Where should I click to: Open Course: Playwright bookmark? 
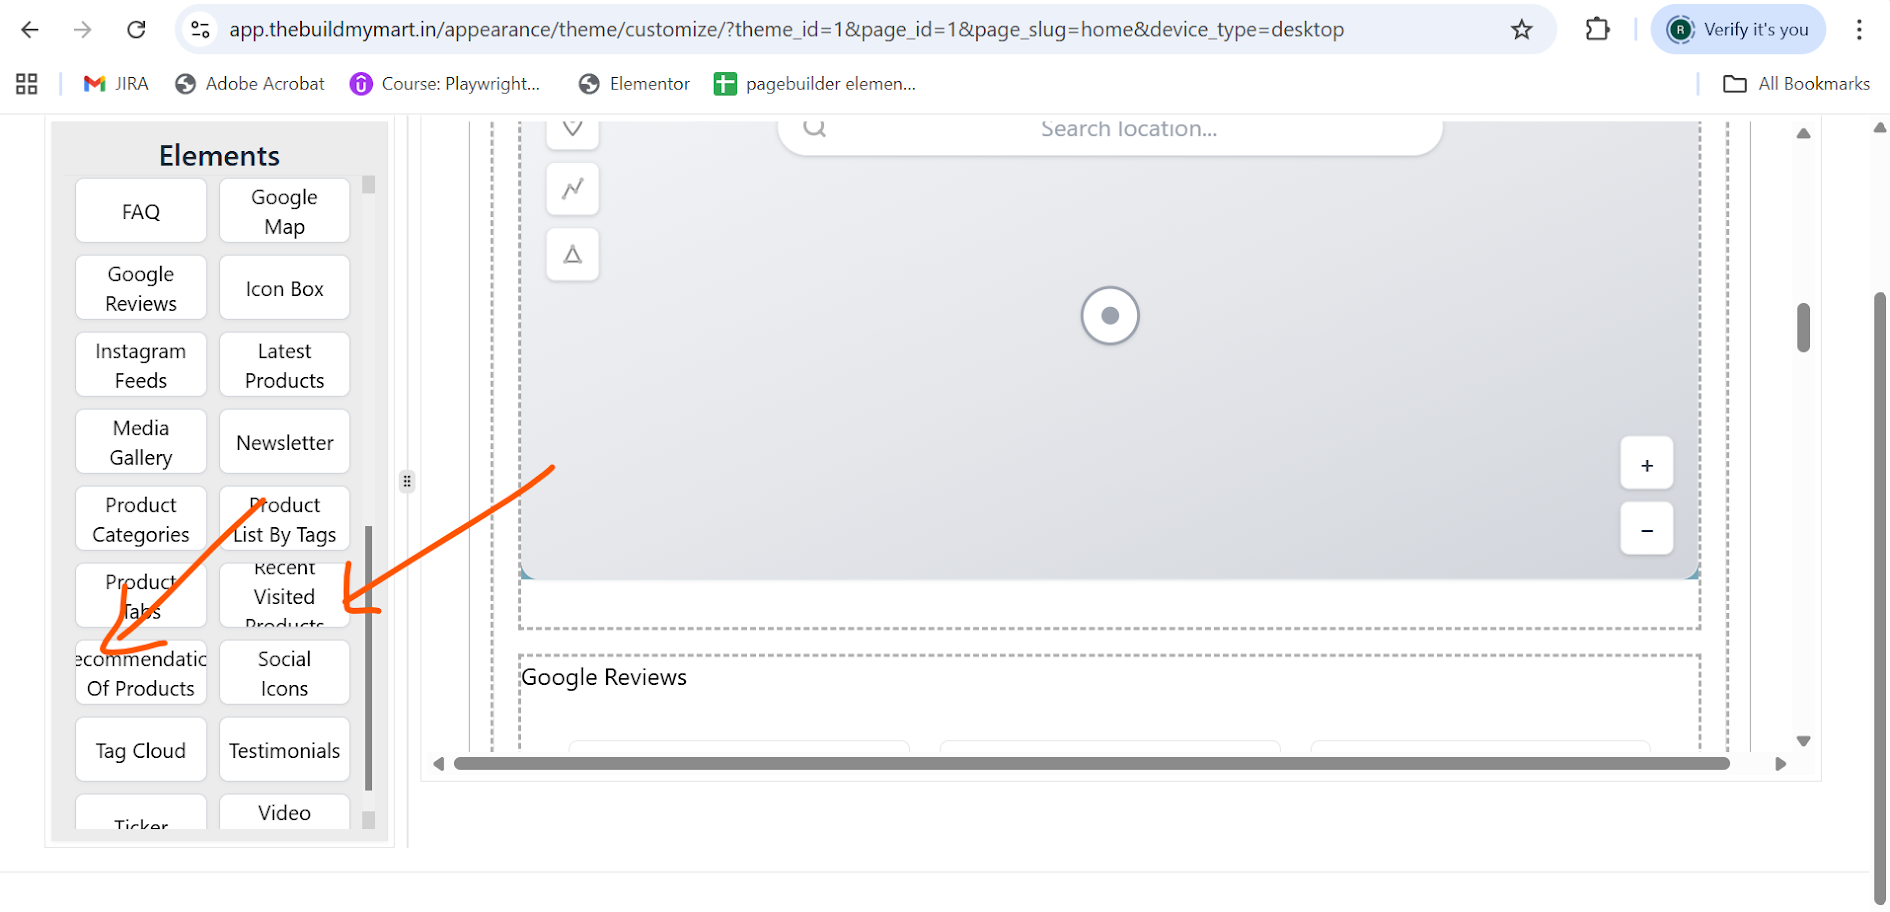tap(445, 84)
